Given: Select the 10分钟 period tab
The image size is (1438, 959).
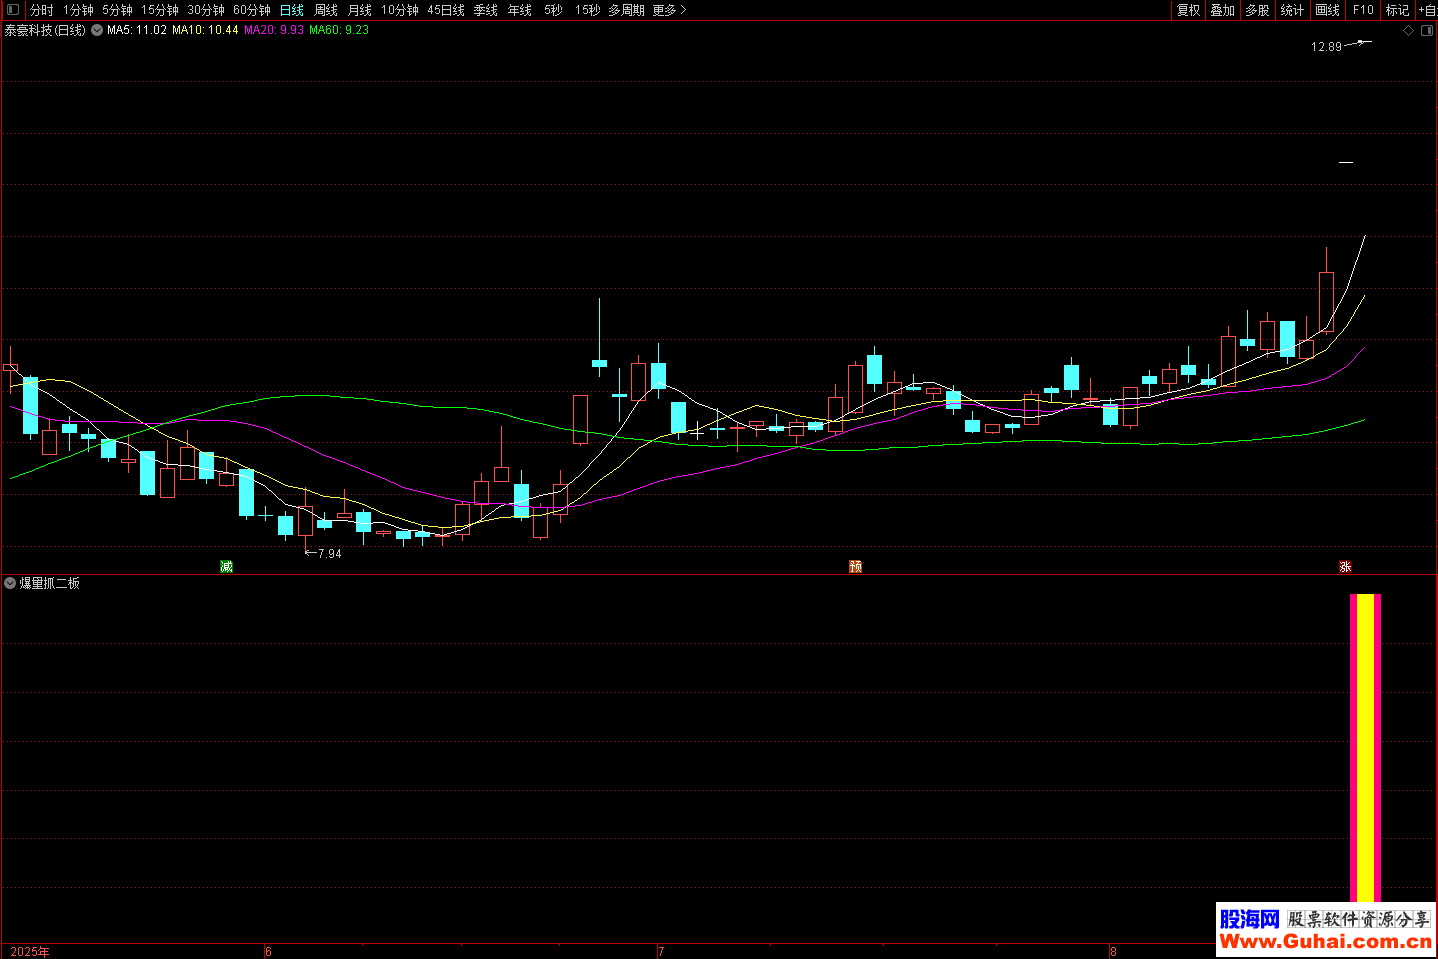Looking at the screenshot, I should click(x=400, y=10).
